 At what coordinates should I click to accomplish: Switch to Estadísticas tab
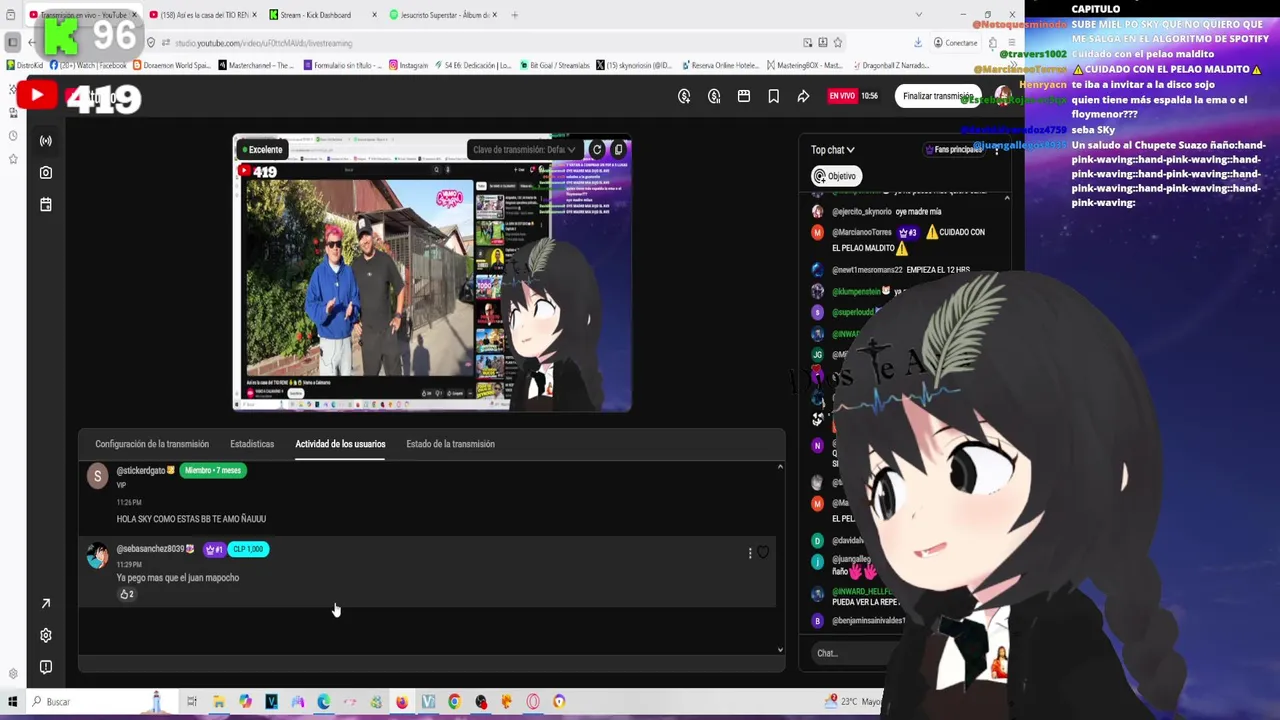252,444
